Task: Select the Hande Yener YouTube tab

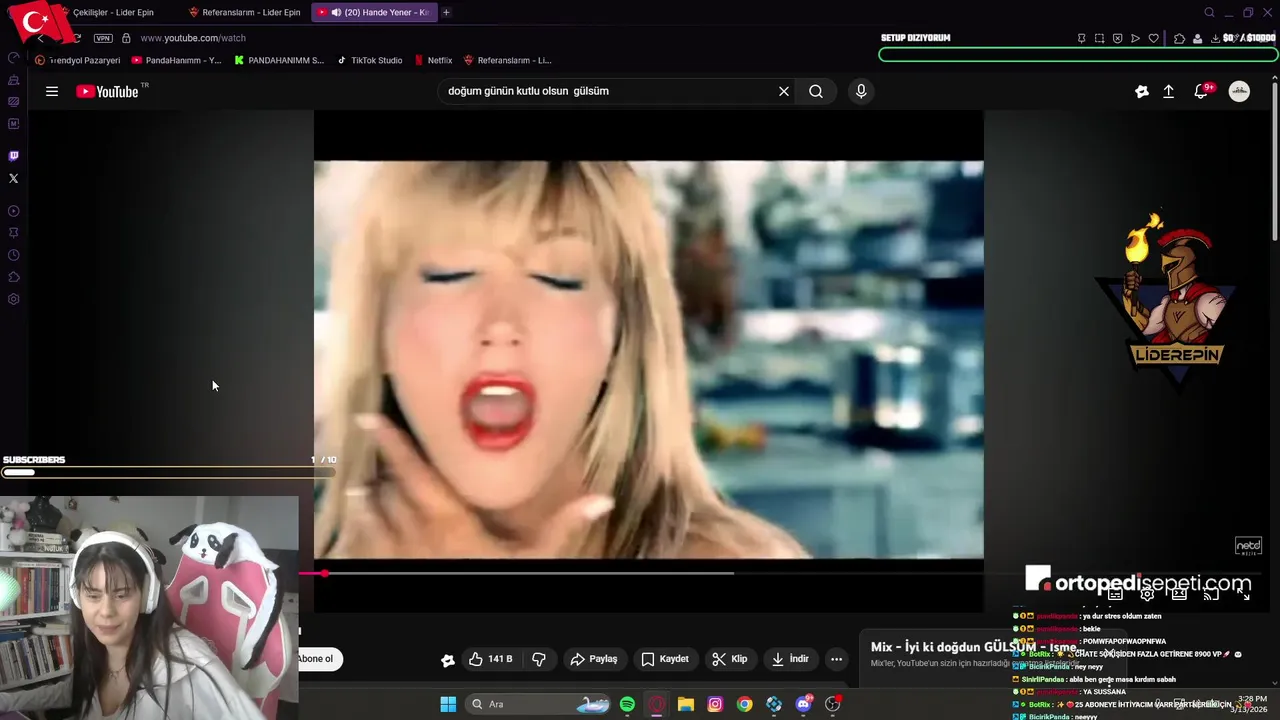Action: tap(373, 12)
